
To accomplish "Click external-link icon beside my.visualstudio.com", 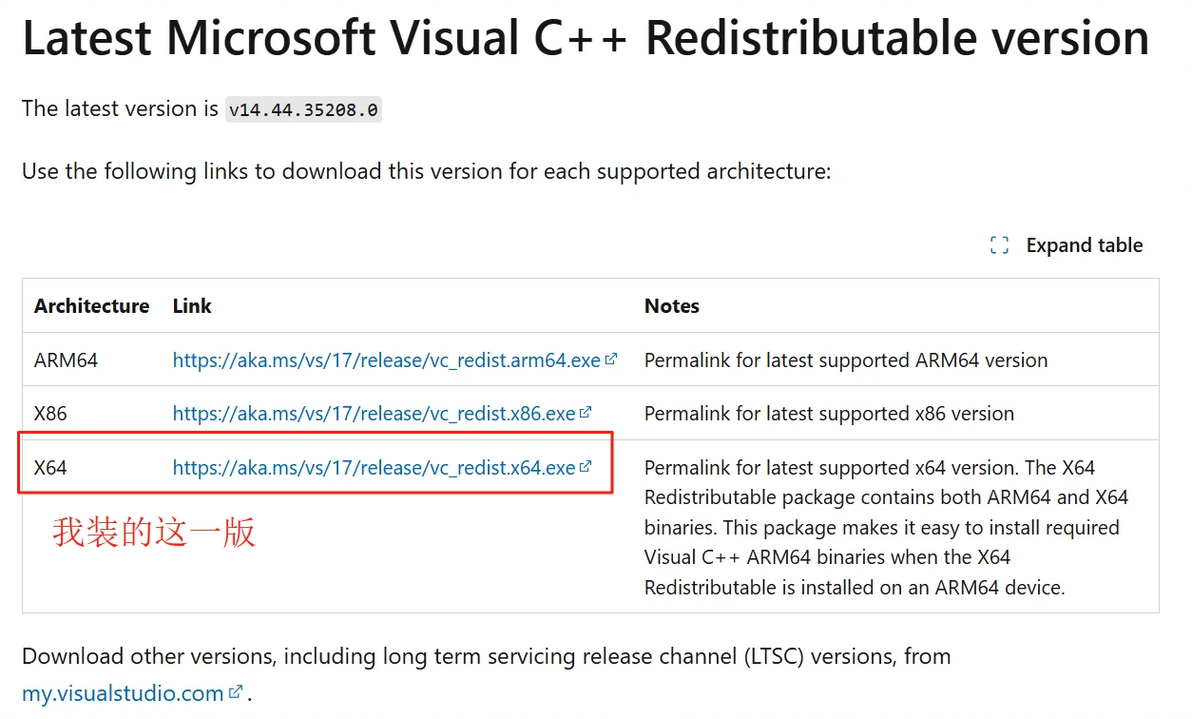I will (235, 692).
